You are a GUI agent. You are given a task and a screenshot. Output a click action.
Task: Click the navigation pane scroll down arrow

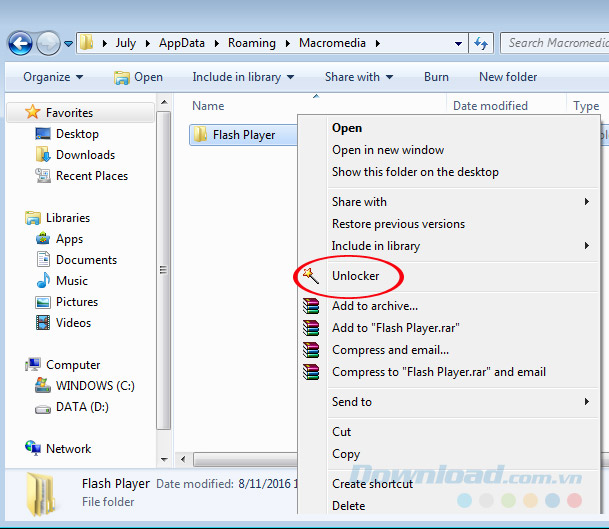pyautogui.click(x=164, y=459)
